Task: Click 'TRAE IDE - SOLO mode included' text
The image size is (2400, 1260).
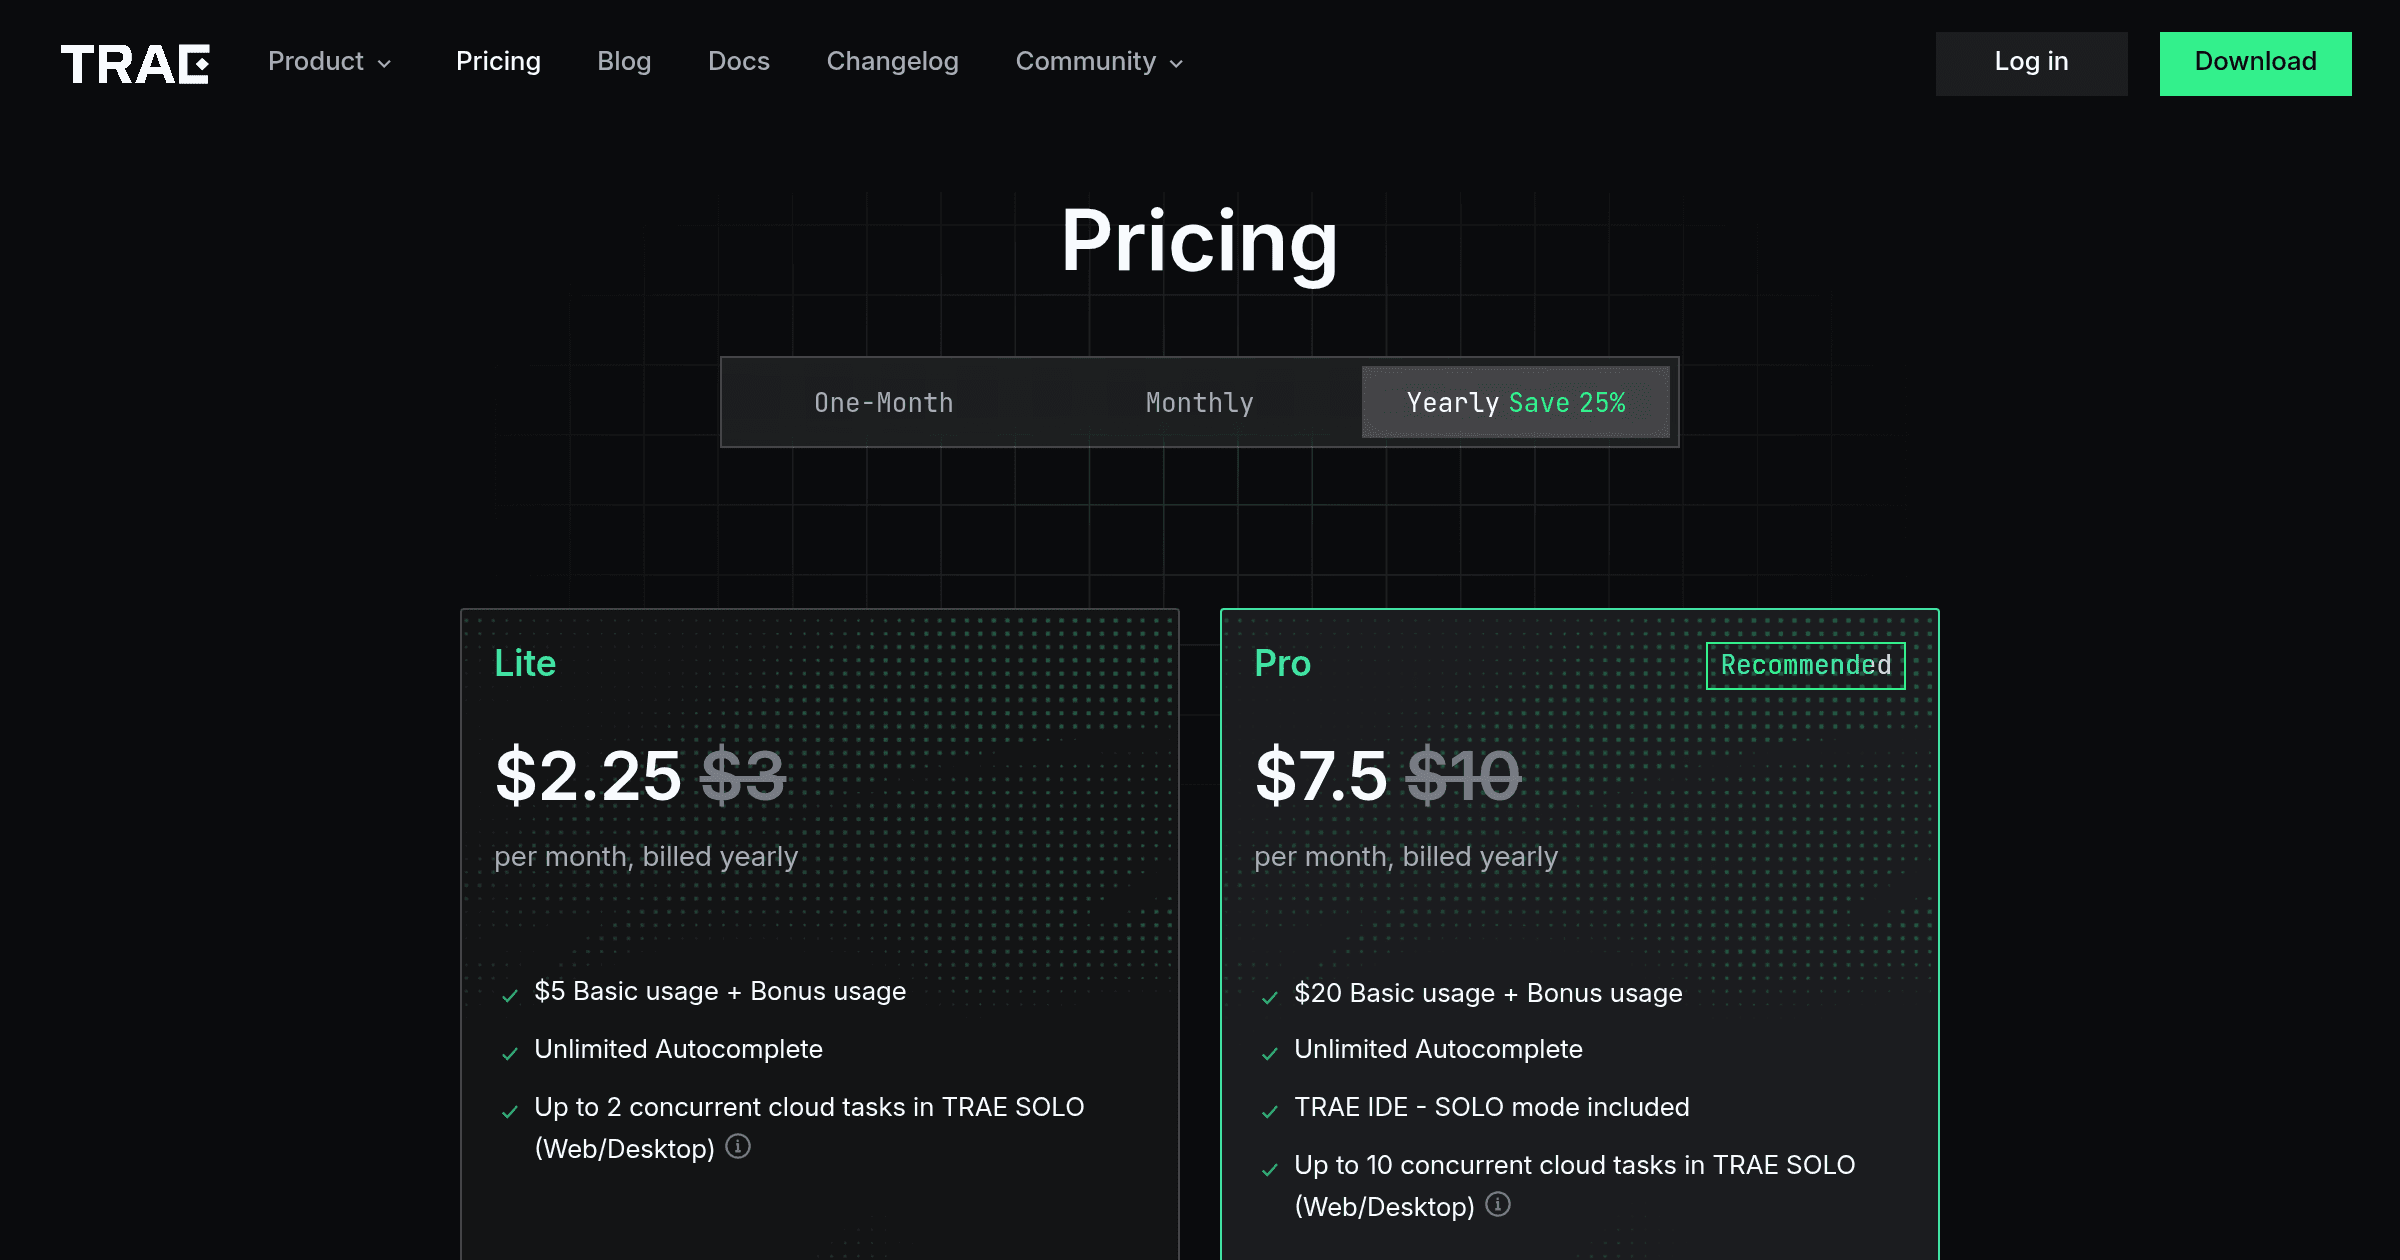Action: tap(1492, 1107)
